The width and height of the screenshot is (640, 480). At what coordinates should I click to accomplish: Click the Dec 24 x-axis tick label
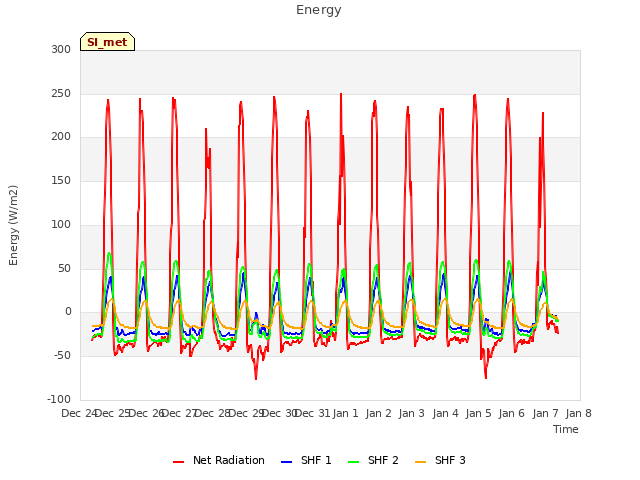tap(79, 413)
